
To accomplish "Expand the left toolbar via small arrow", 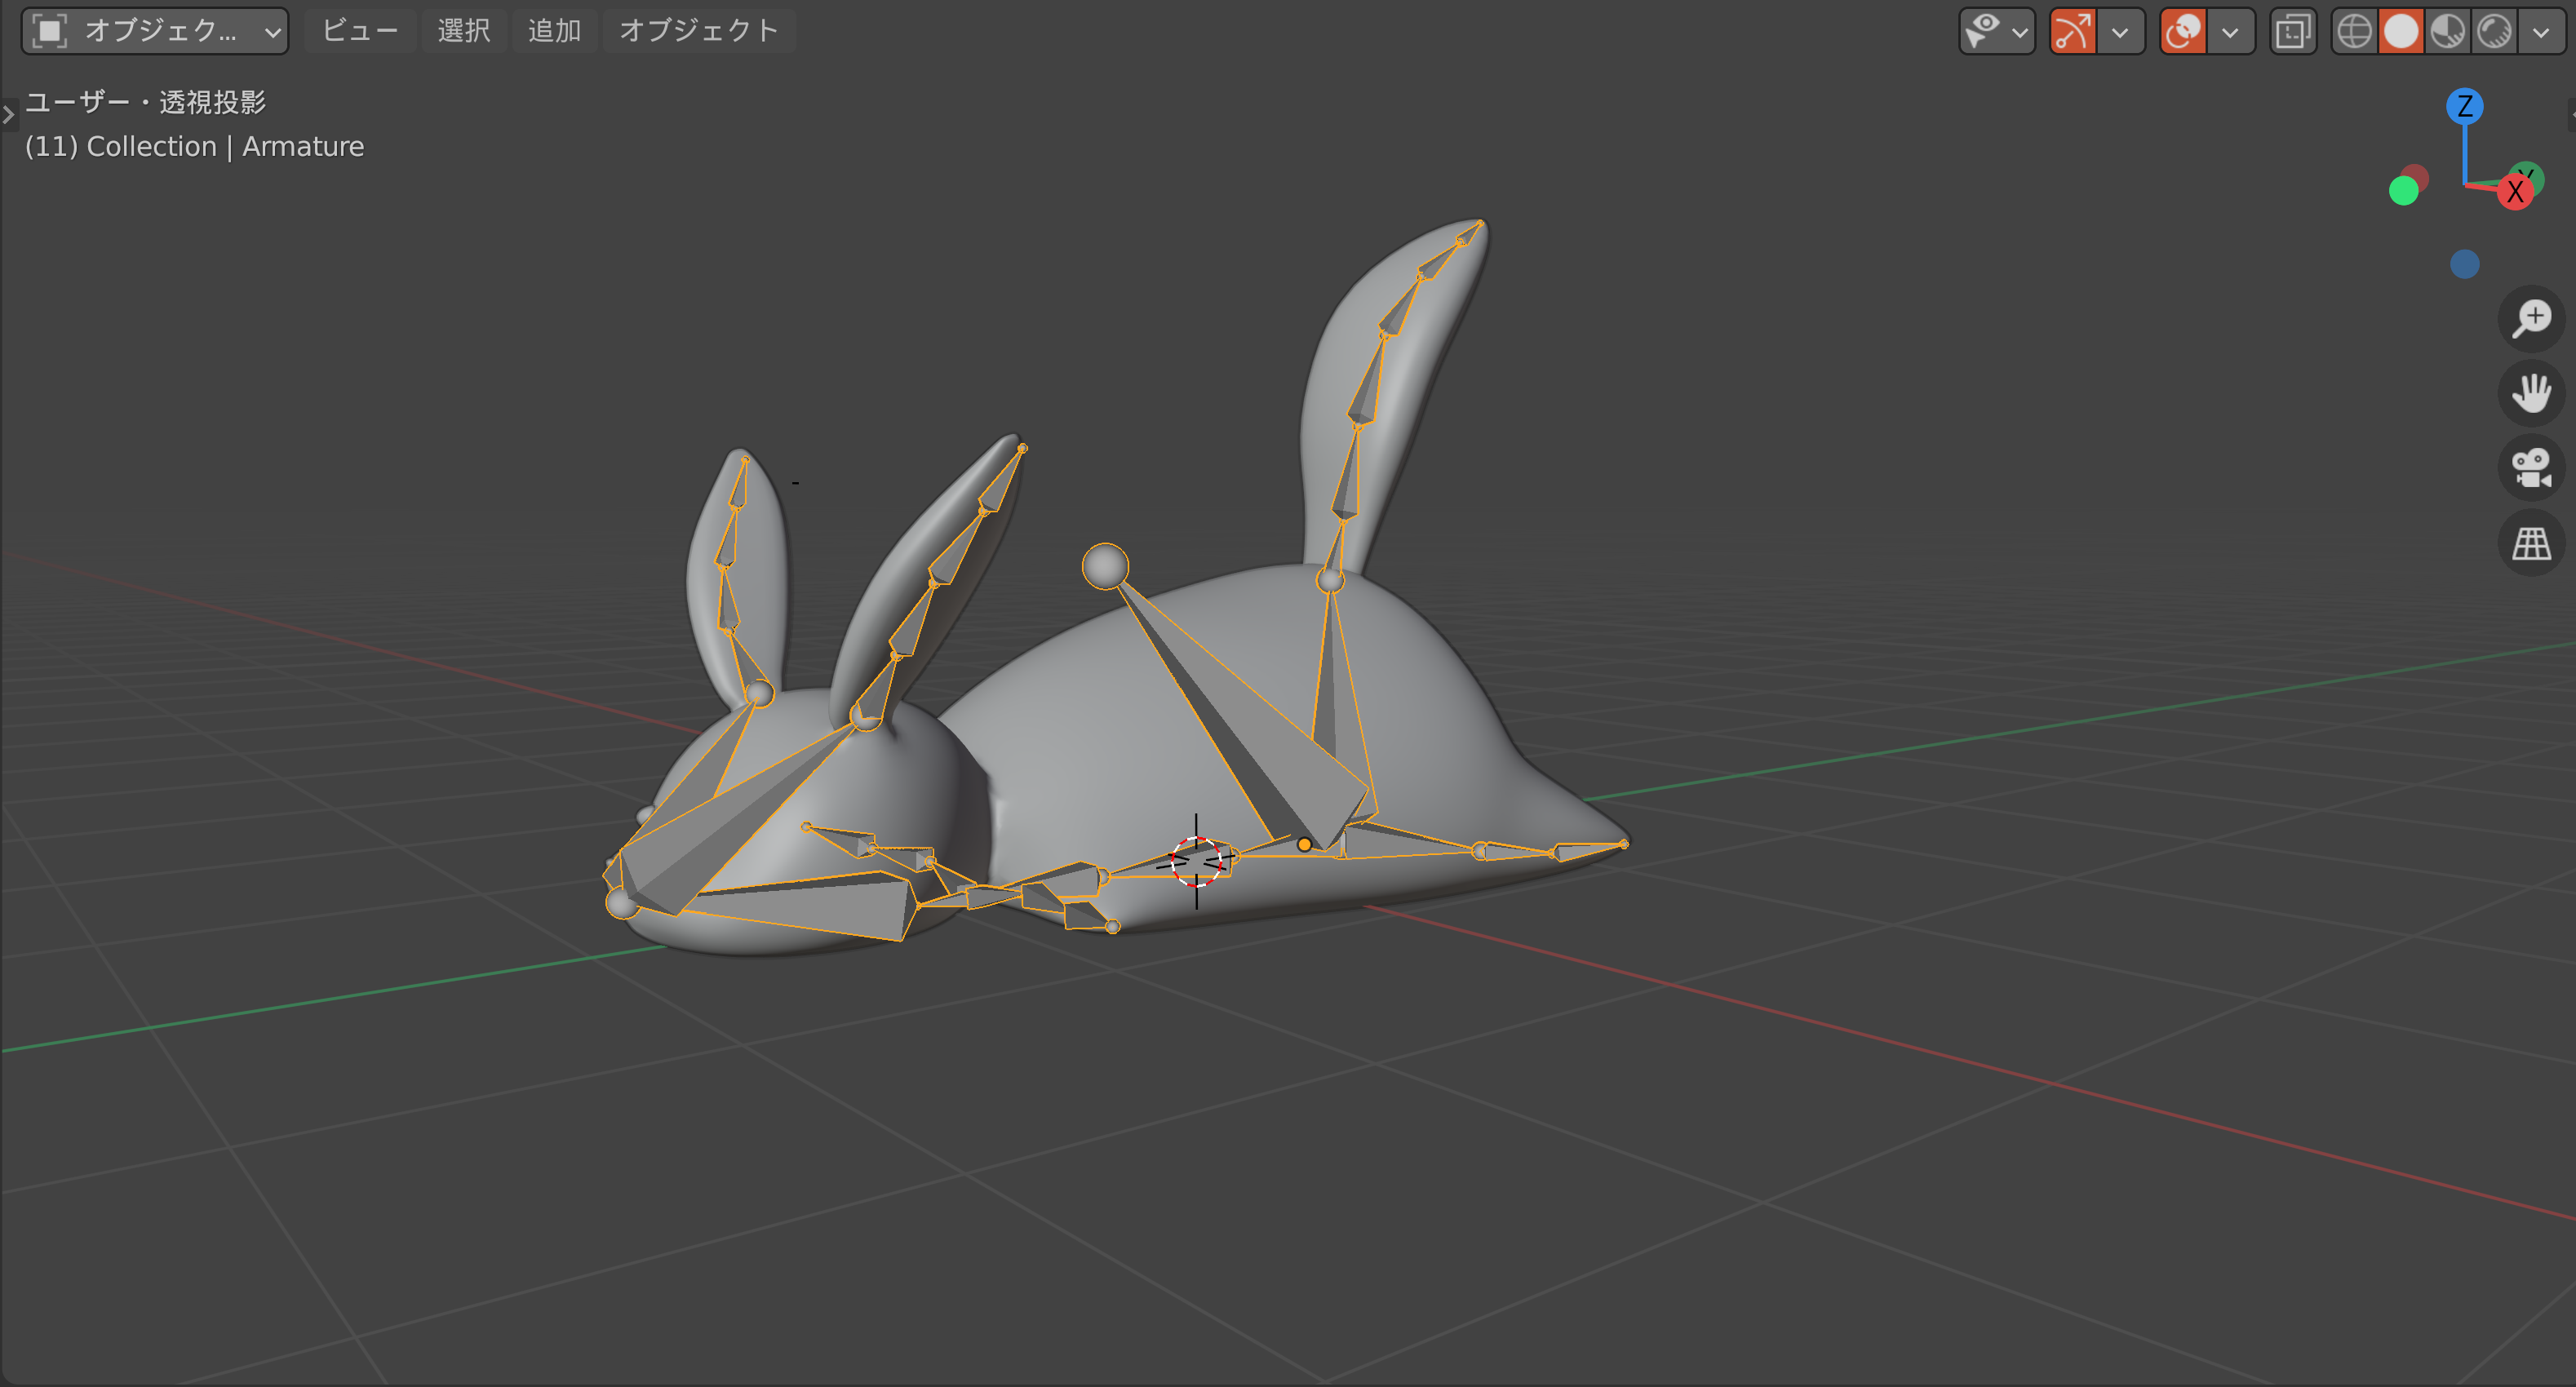I will 8,115.
